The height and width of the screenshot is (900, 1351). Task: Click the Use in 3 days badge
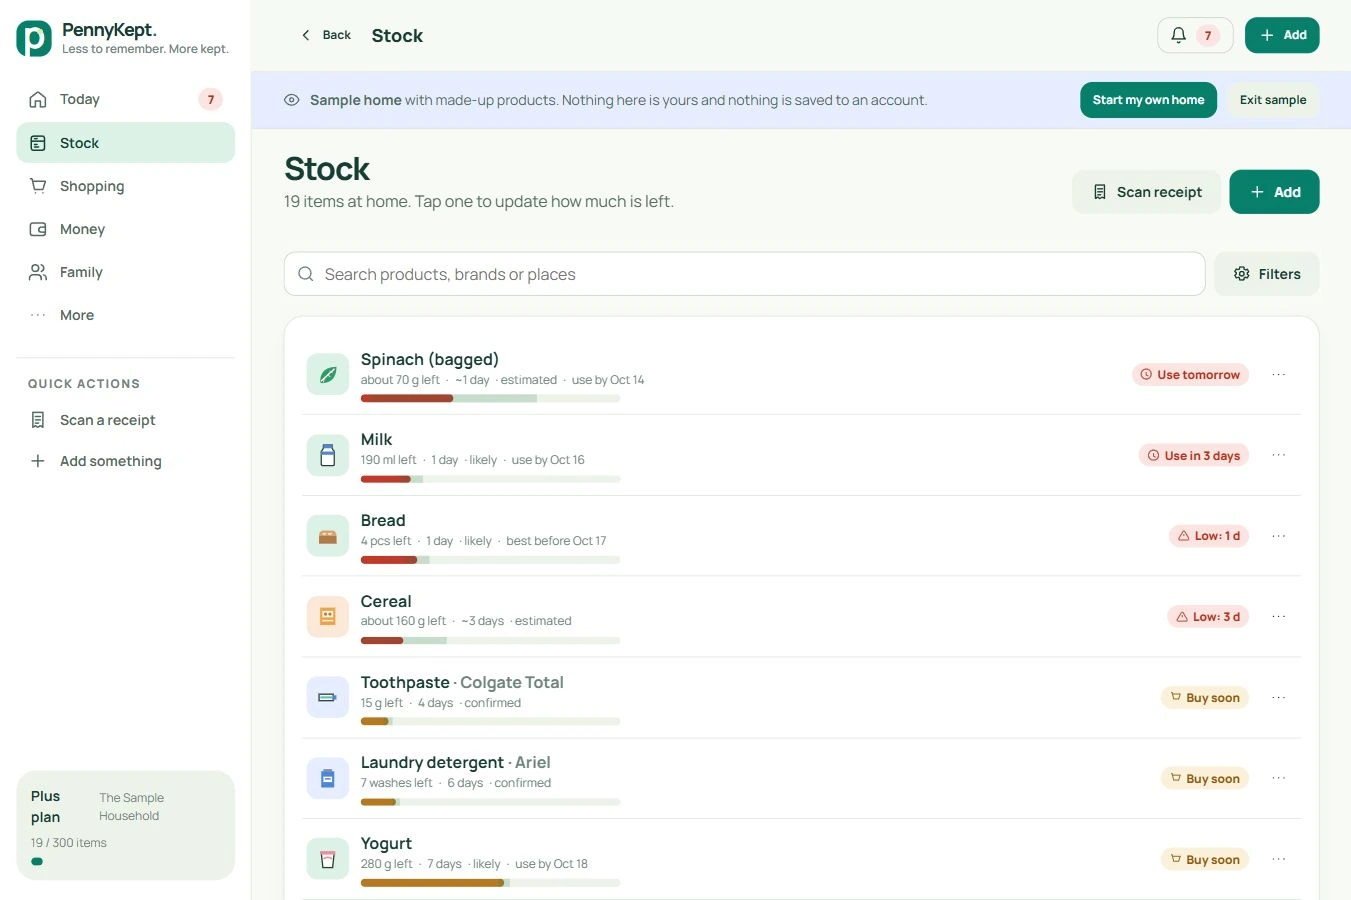(x=1194, y=455)
